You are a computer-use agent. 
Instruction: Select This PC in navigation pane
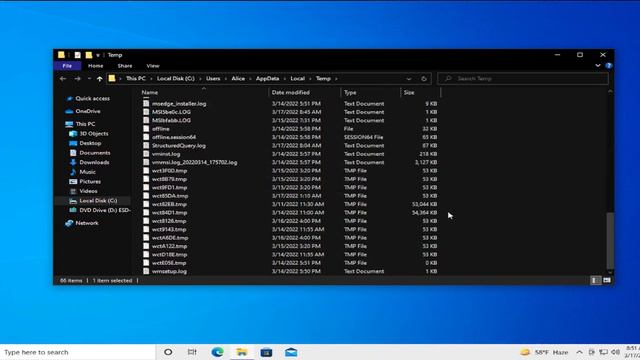(x=85, y=124)
